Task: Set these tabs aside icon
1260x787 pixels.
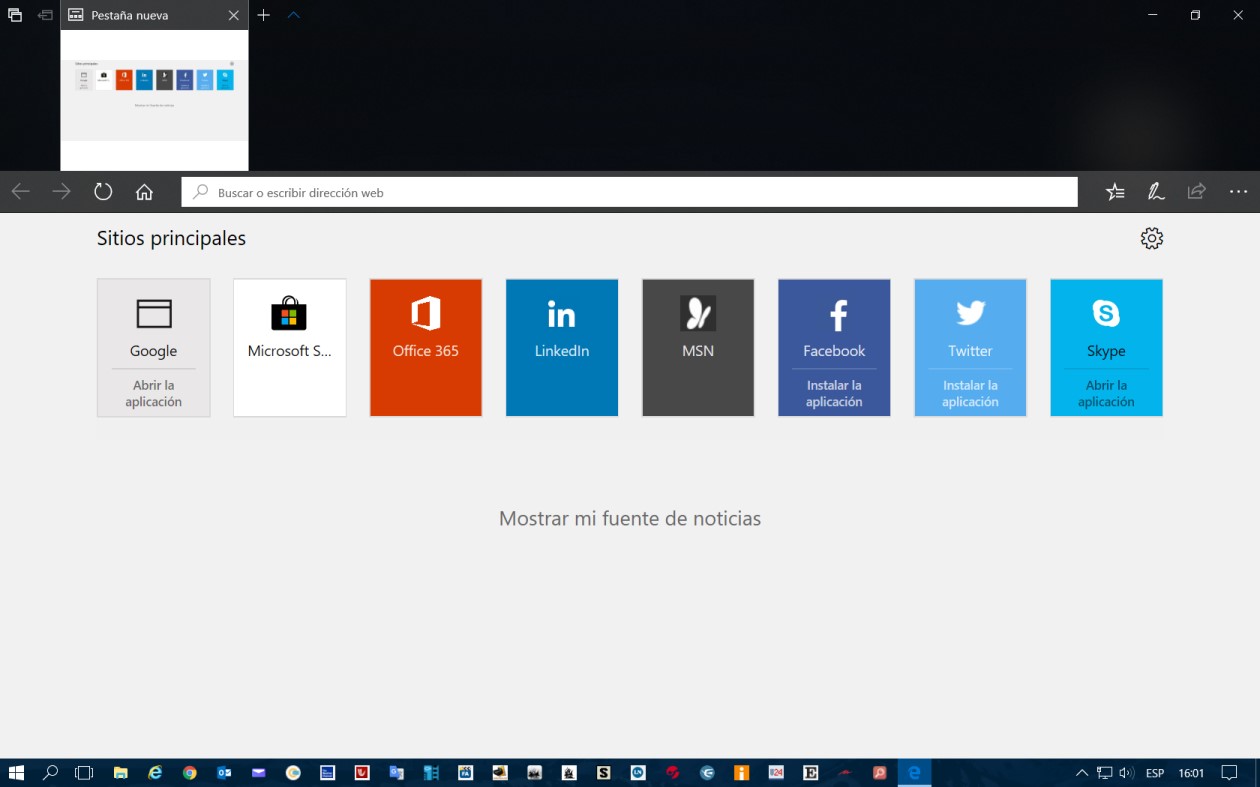Action: click(45, 15)
